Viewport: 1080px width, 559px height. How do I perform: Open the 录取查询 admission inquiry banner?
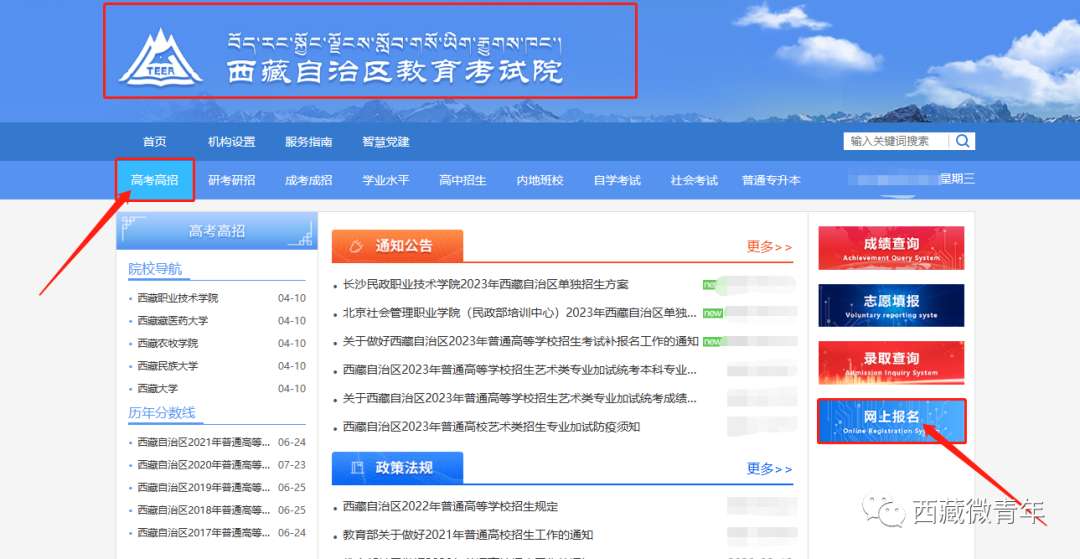pos(891,362)
